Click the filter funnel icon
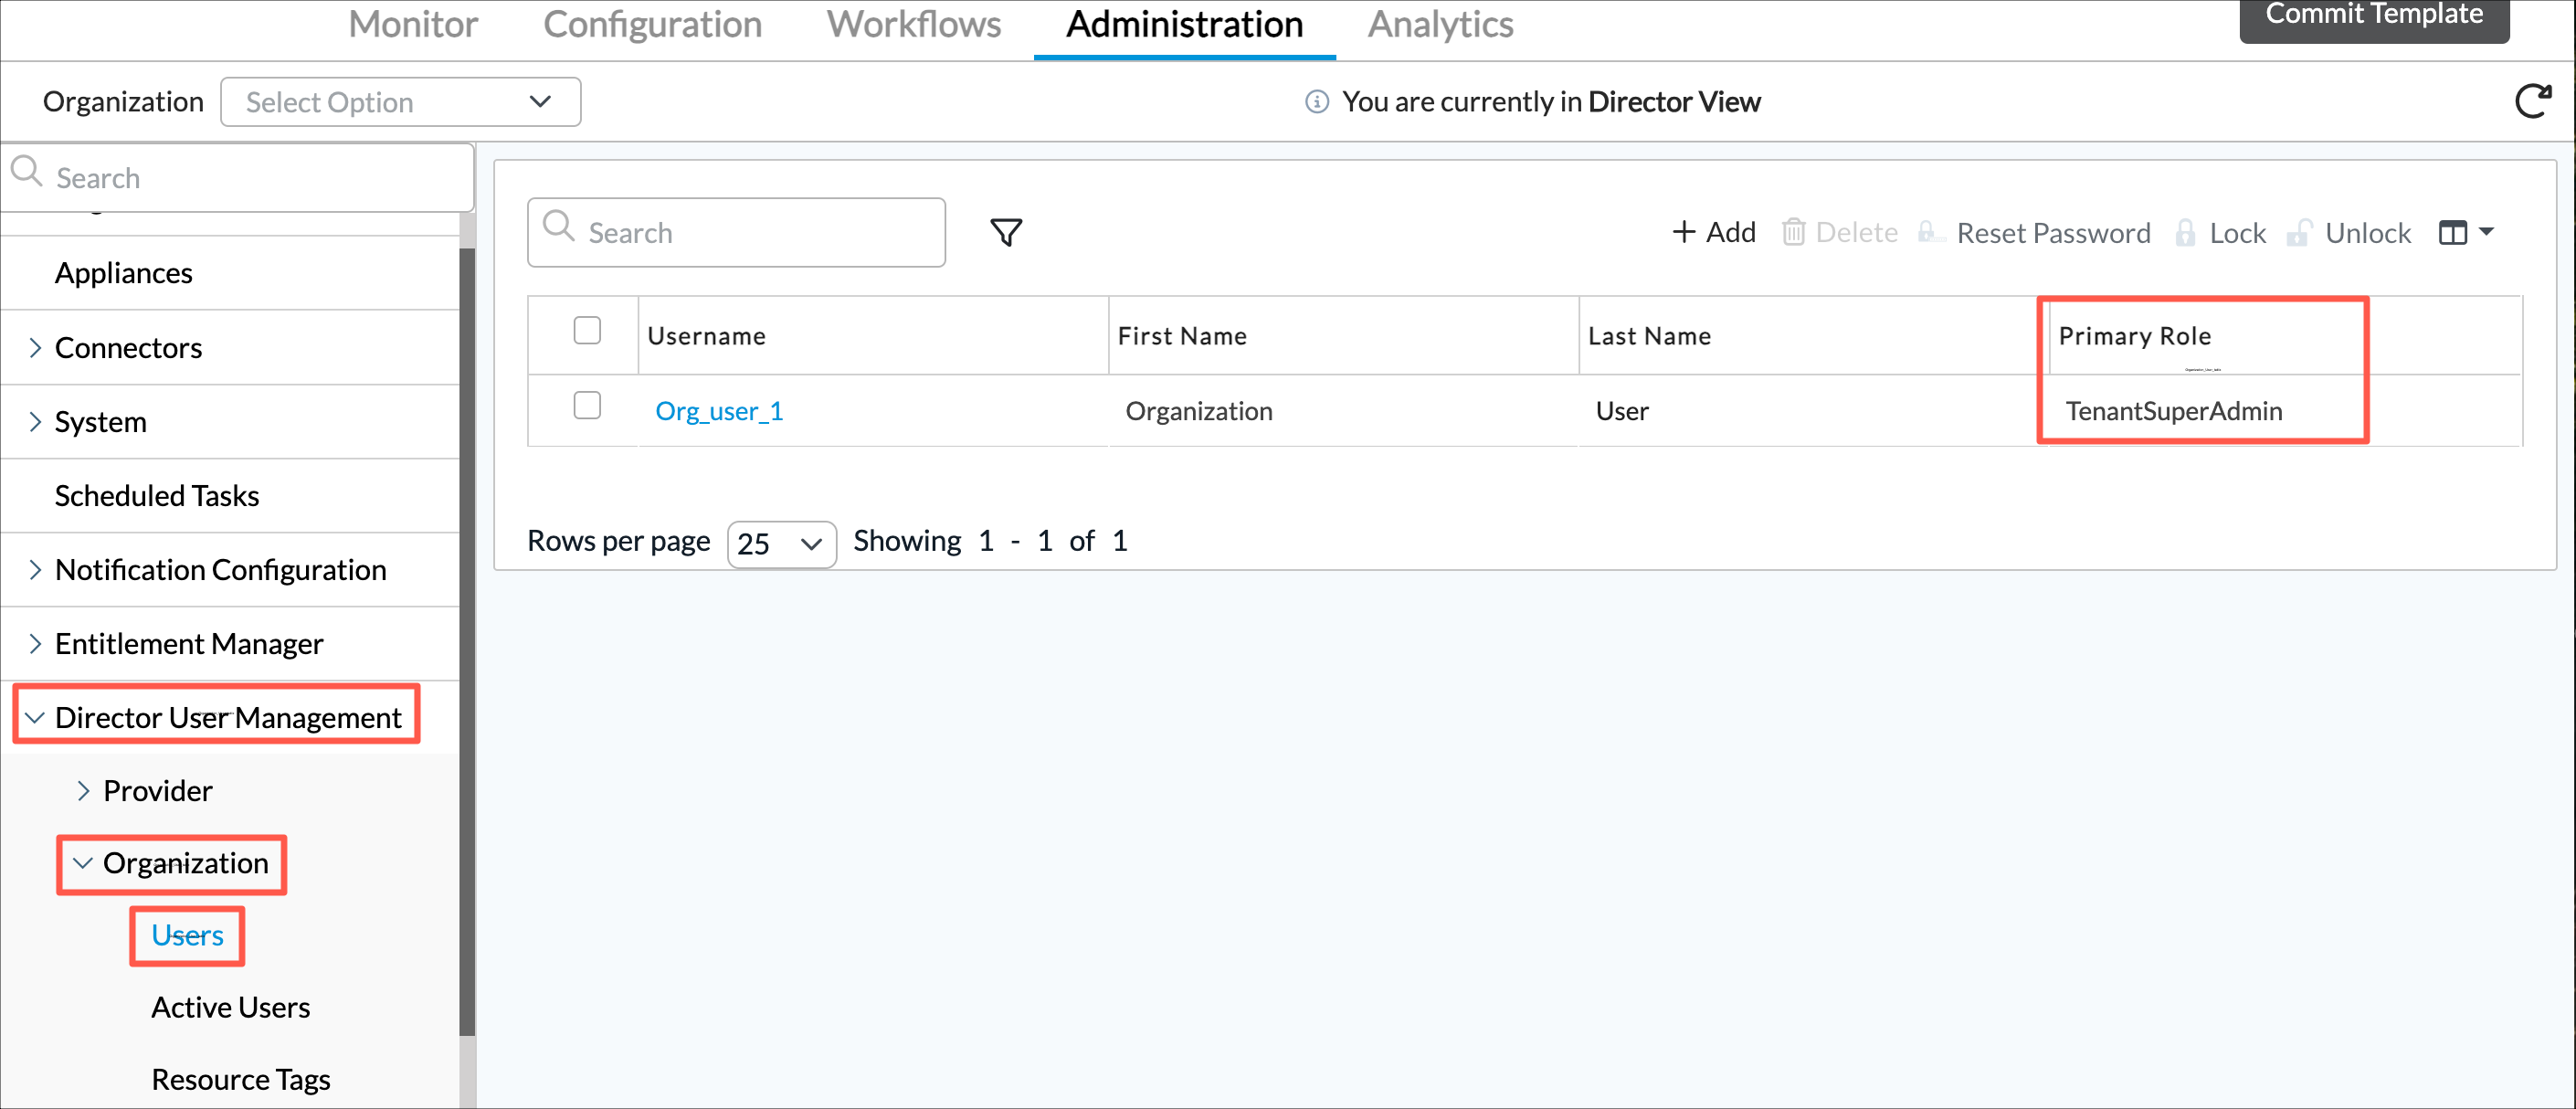The width and height of the screenshot is (2576, 1109). pyautogui.click(x=1005, y=232)
